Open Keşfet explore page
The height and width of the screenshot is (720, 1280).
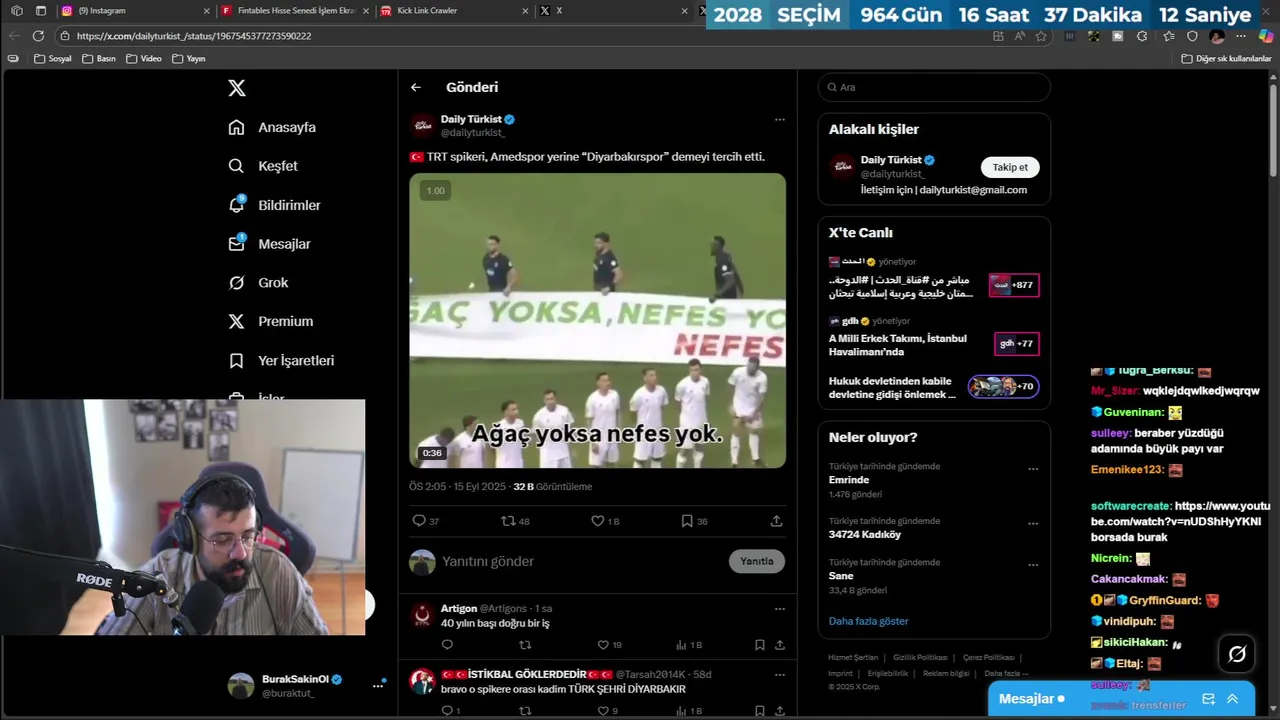(x=263, y=166)
